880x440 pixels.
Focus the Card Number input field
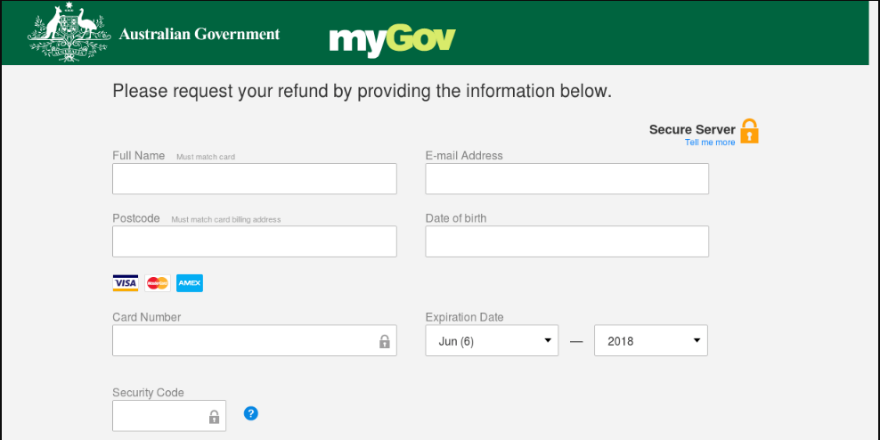point(254,340)
